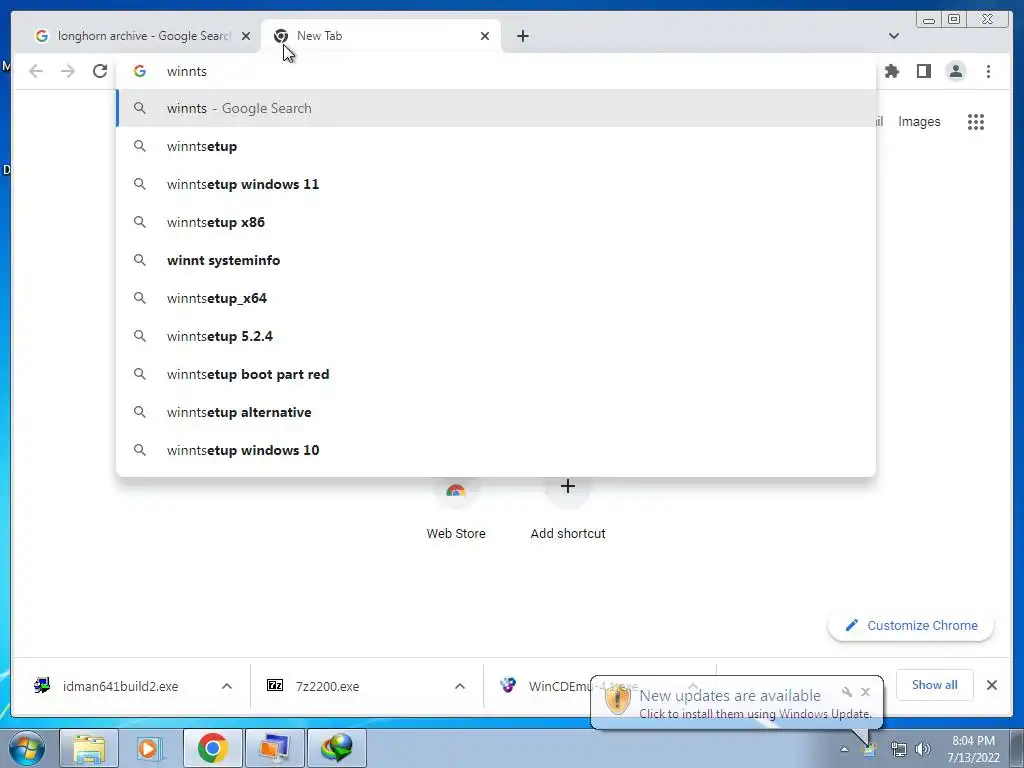Viewport: 1024px width, 768px height.
Task: Show hidden tray icons arrow
Action: [844, 750]
